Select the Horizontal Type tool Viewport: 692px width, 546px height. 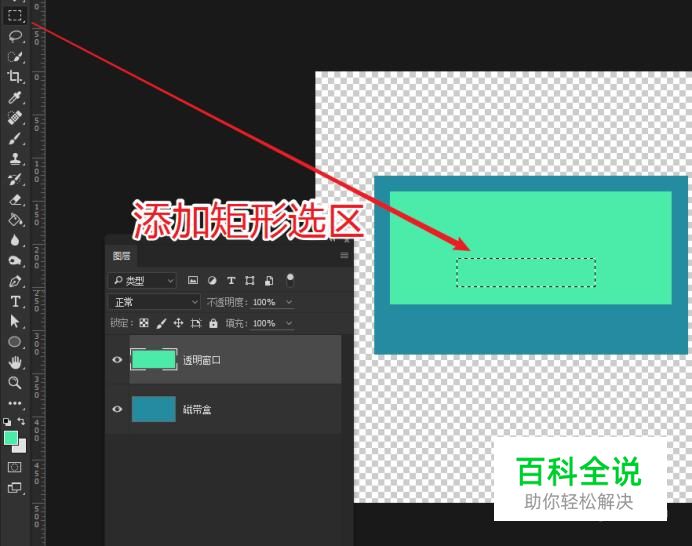click(15, 301)
